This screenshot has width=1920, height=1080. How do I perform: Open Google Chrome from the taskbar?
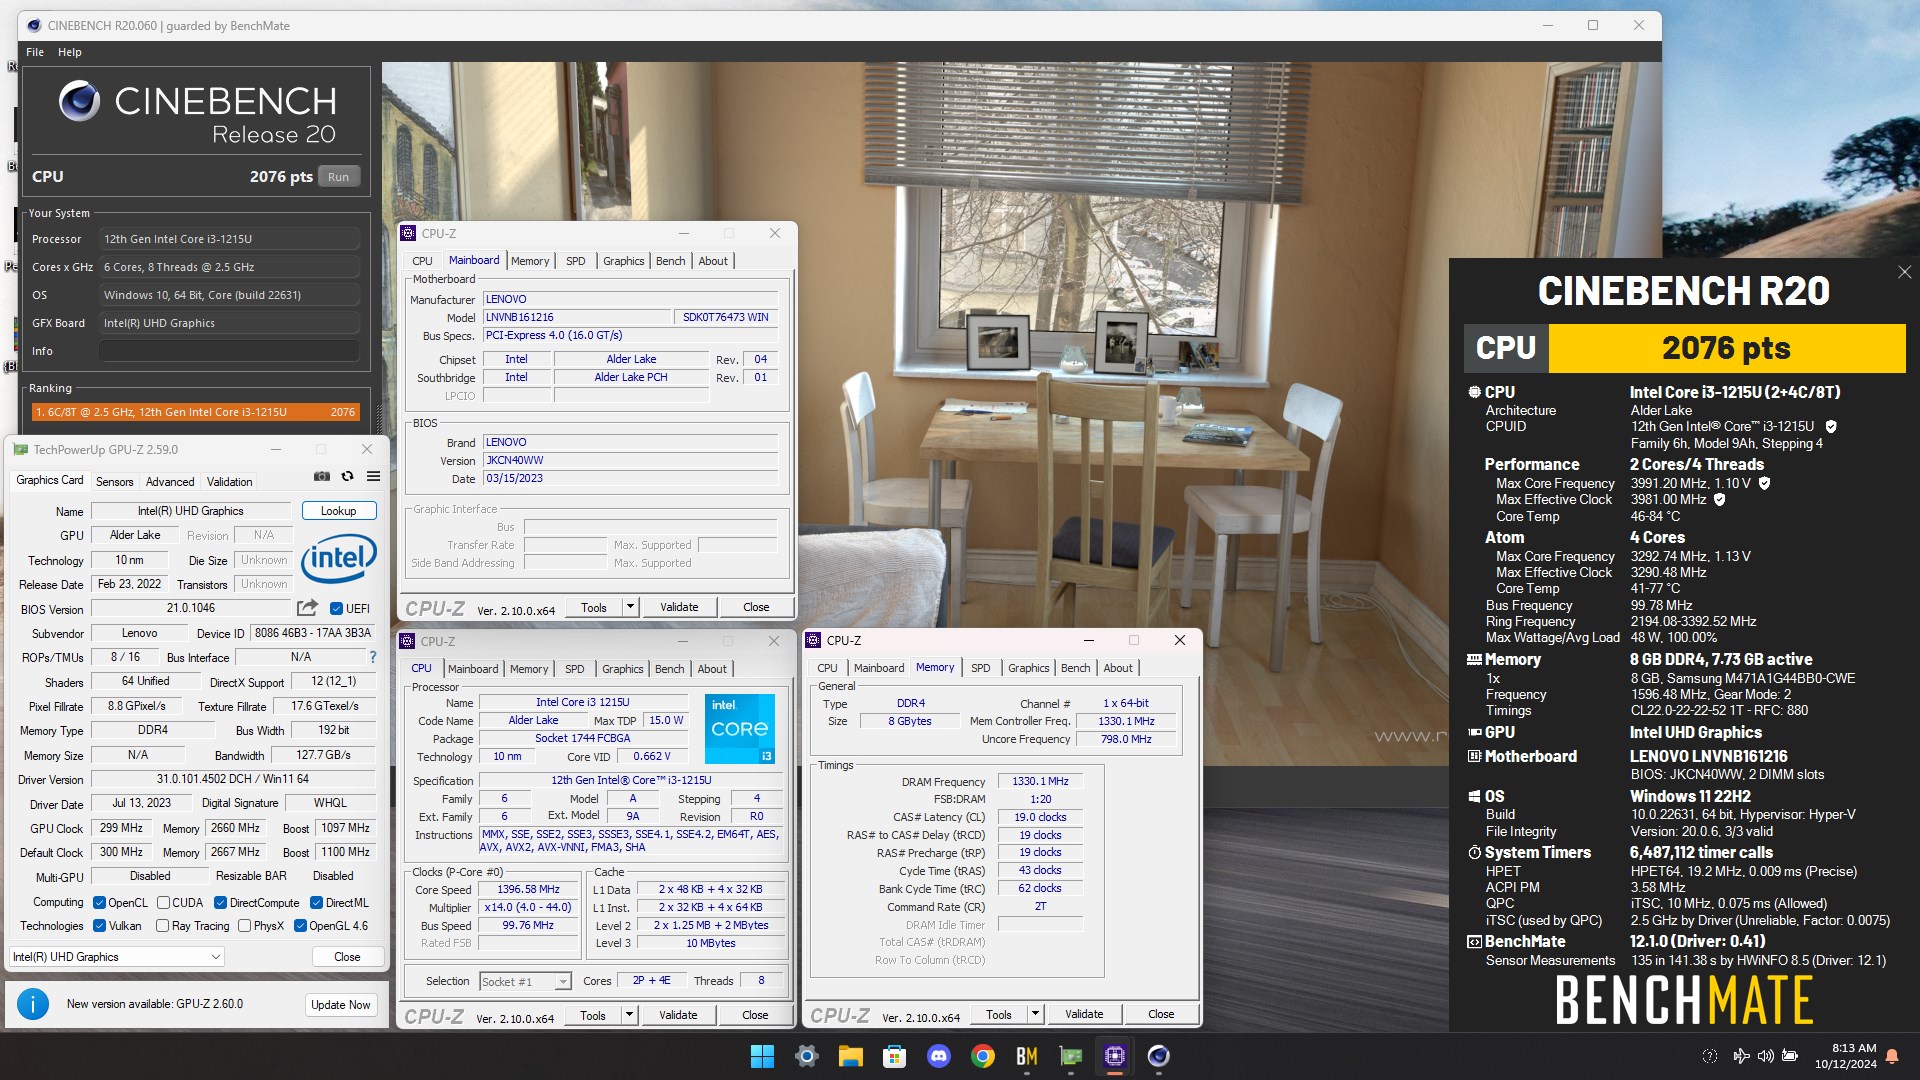(x=982, y=1056)
